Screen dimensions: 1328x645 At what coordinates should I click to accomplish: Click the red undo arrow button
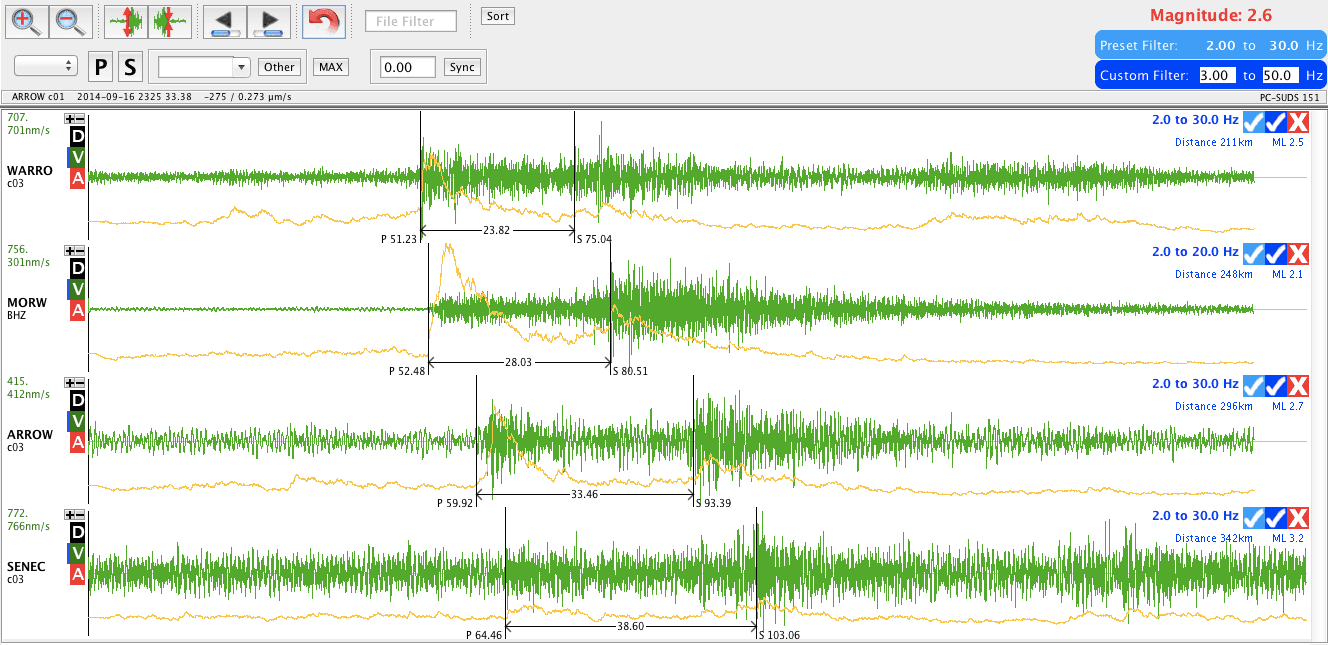(324, 21)
